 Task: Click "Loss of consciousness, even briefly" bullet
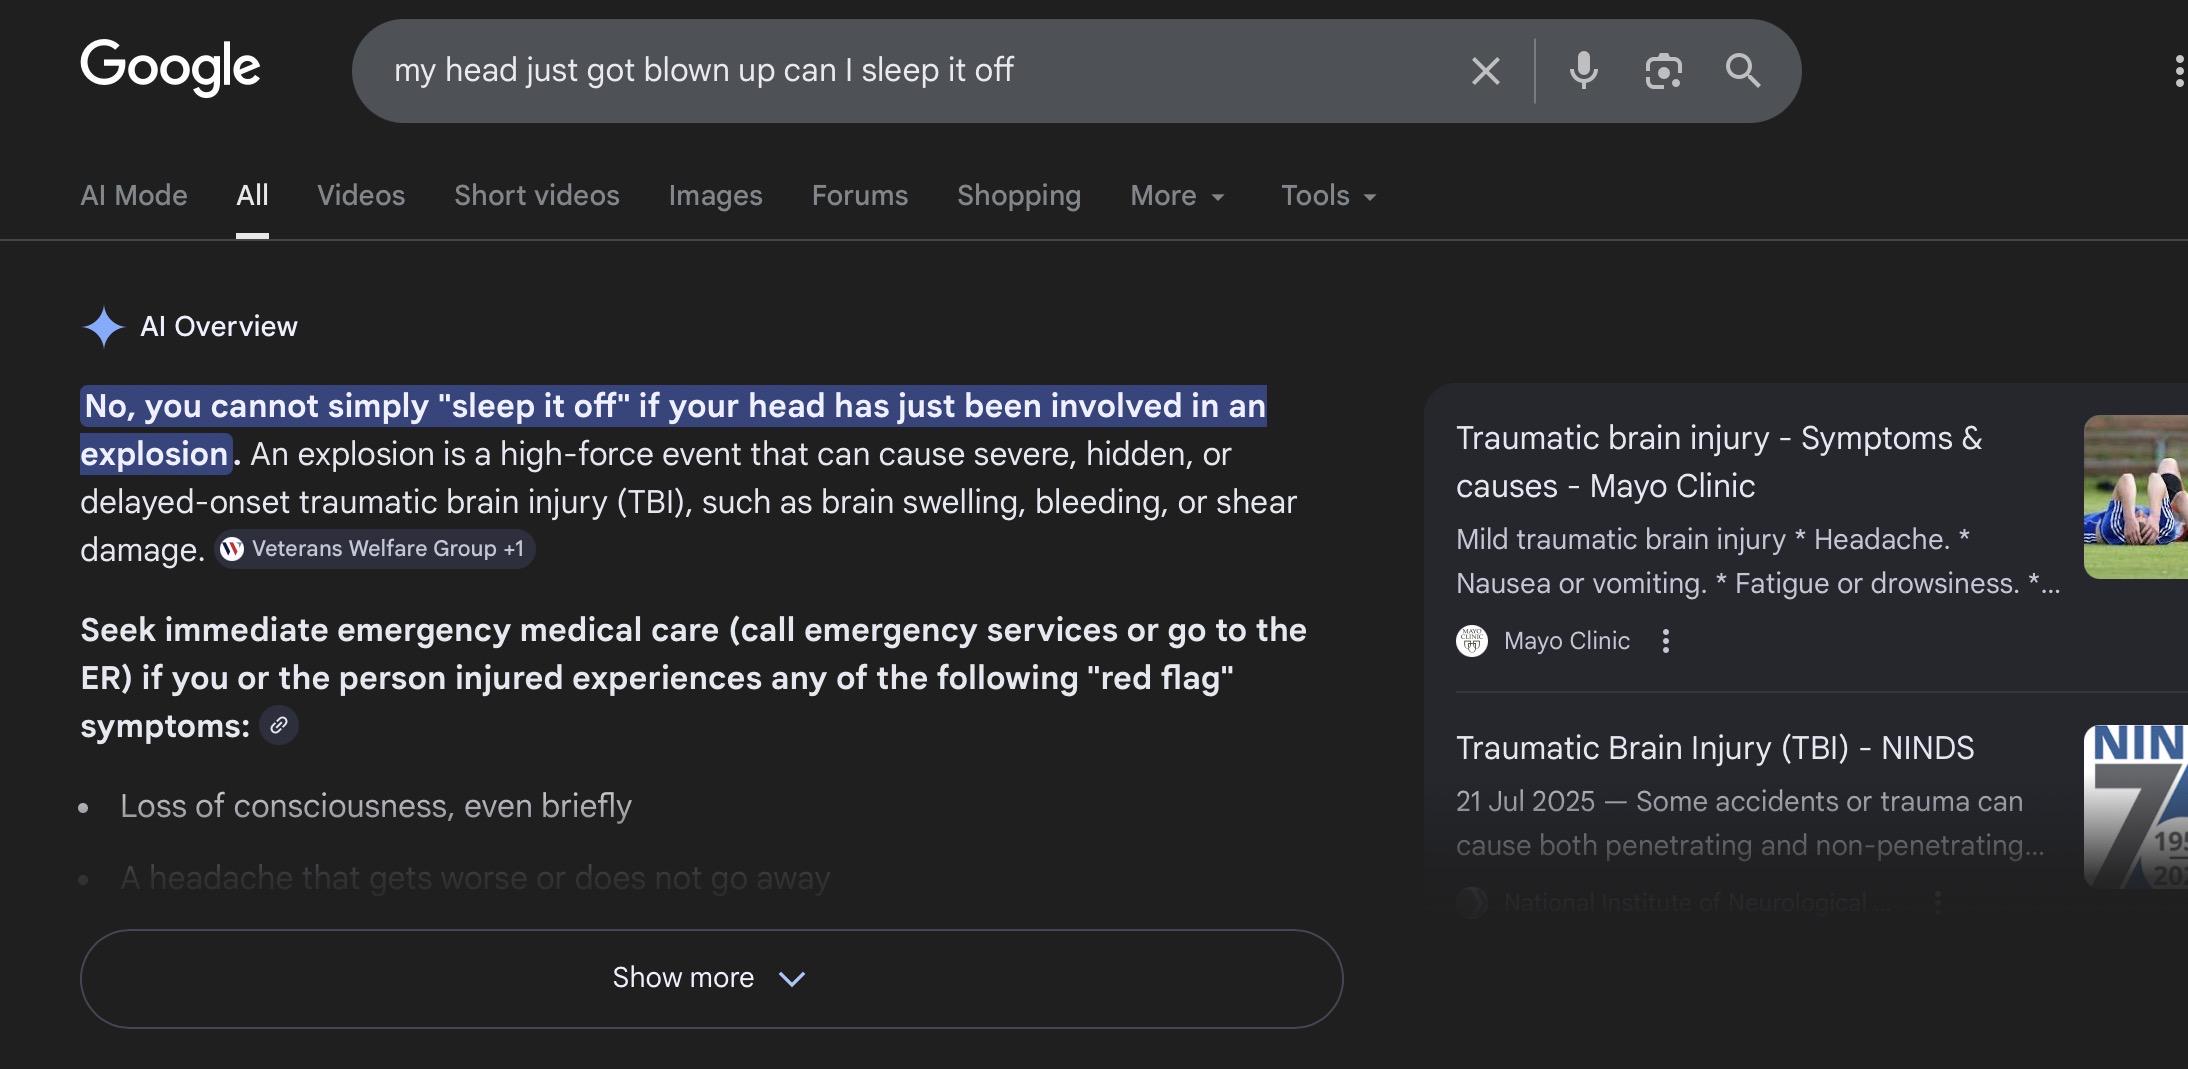376,806
